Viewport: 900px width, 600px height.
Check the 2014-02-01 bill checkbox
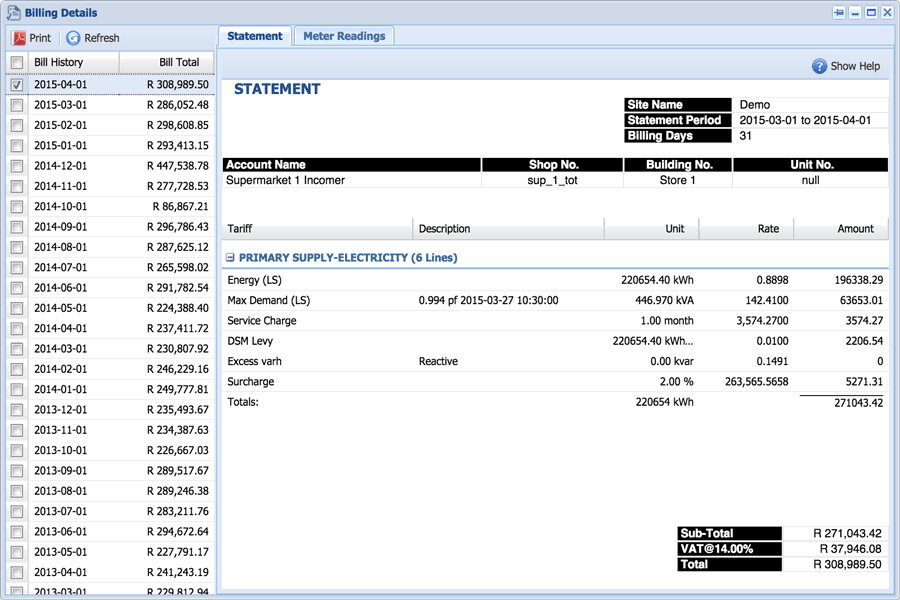[x=17, y=369]
